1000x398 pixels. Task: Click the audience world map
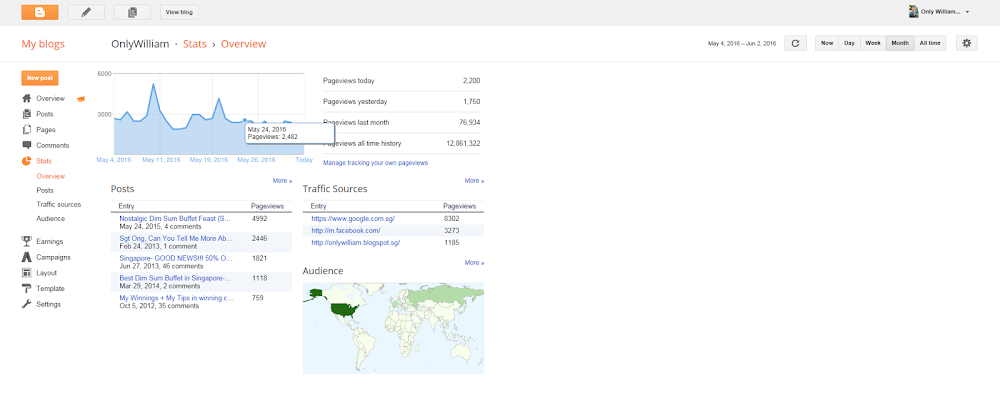(x=393, y=328)
